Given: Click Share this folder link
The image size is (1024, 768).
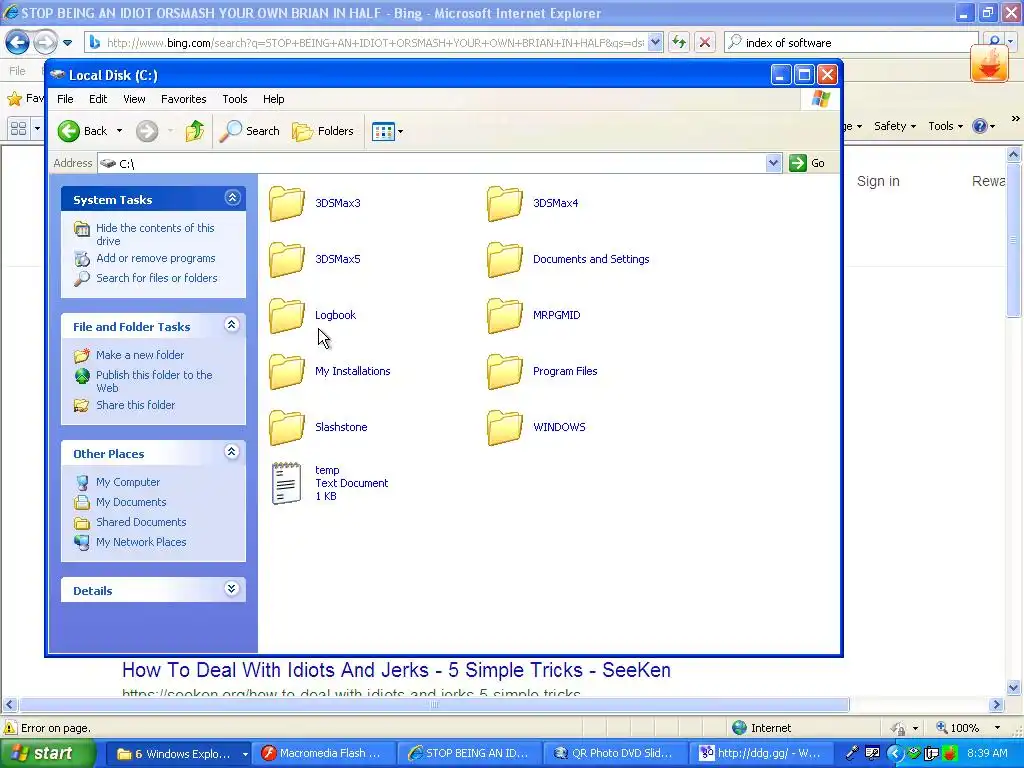Looking at the screenshot, I should [x=135, y=406].
